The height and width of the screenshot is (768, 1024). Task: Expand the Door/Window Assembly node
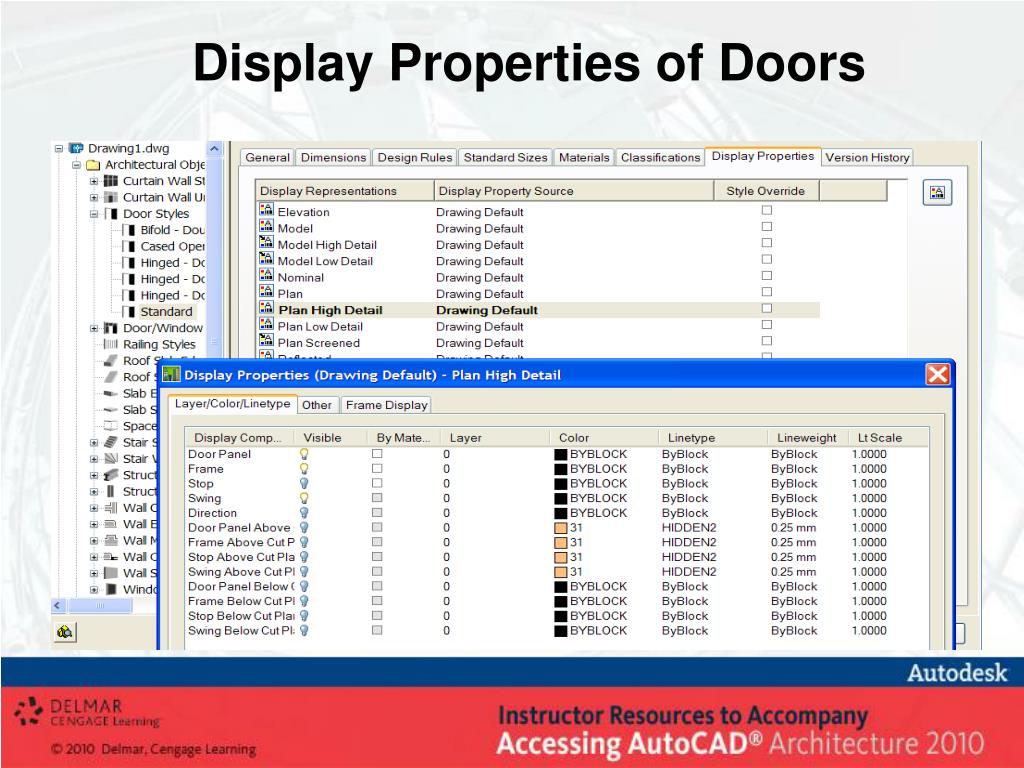click(93, 328)
